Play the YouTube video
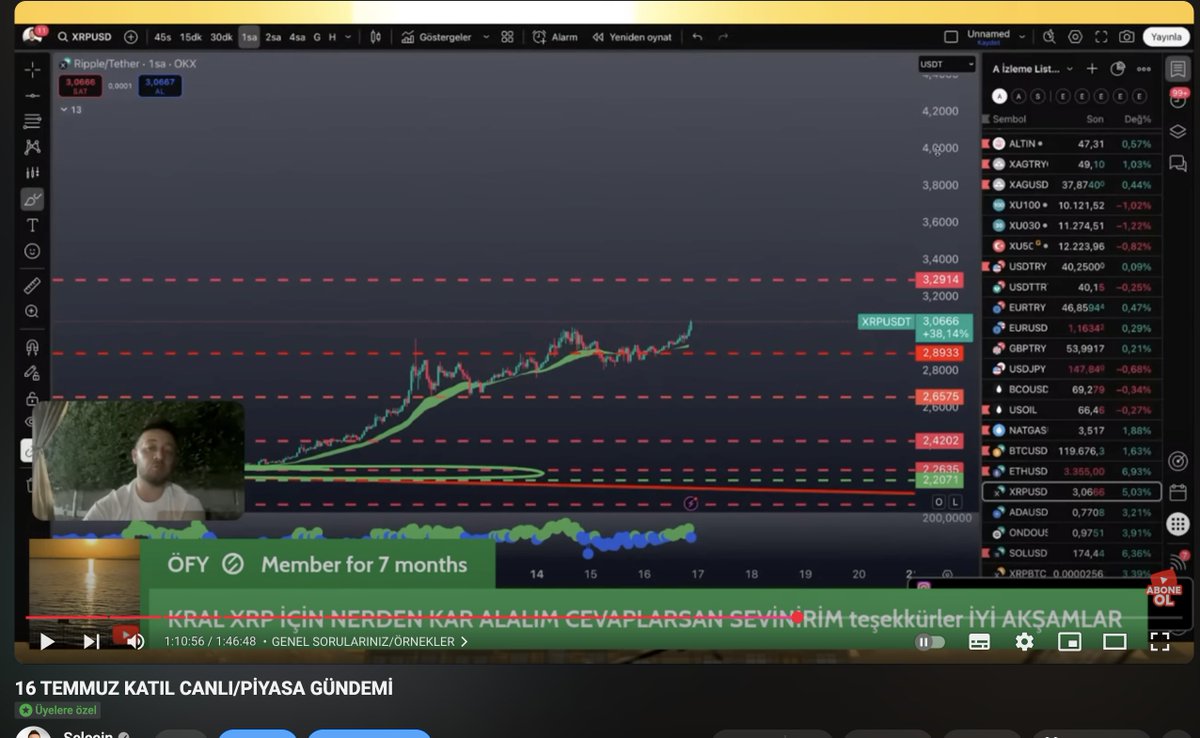 point(47,642)
